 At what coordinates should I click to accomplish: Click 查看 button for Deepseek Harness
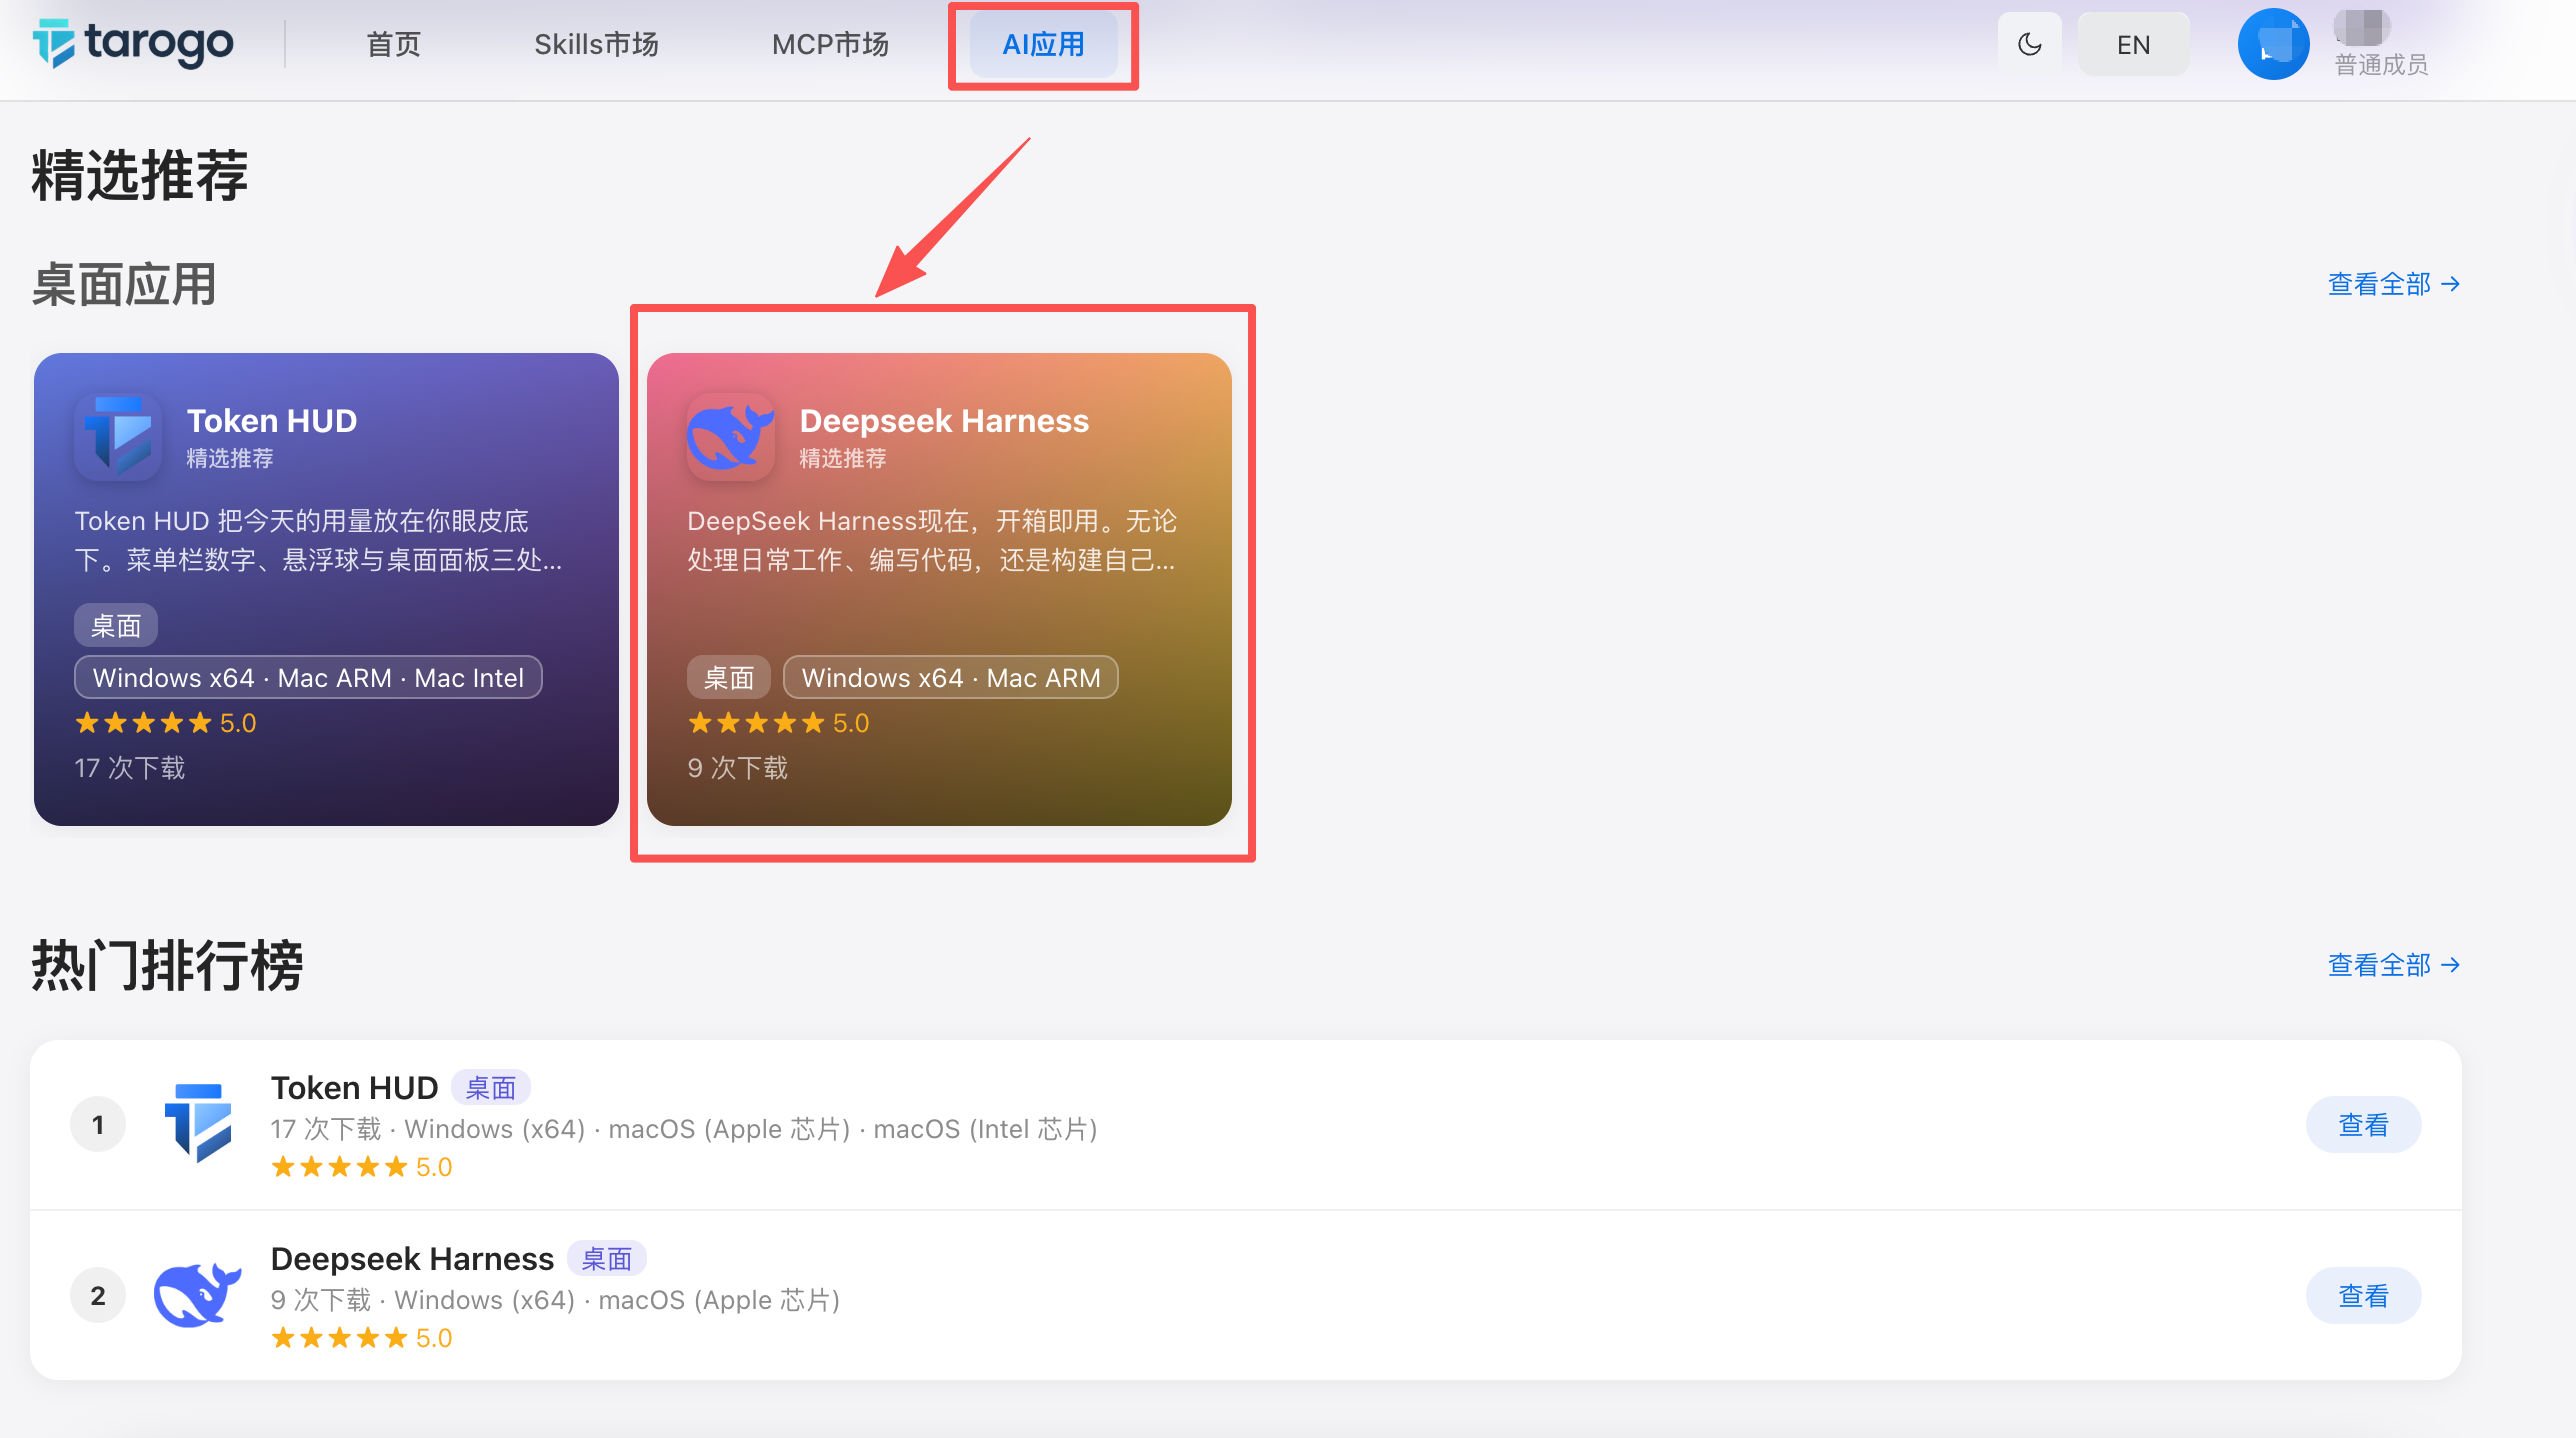tap(2363, 1295)
